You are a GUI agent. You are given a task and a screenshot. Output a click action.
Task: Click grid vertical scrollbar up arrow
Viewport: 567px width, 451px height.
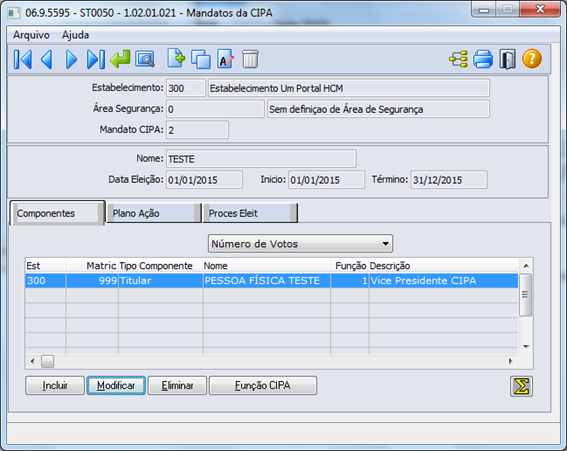526,266
